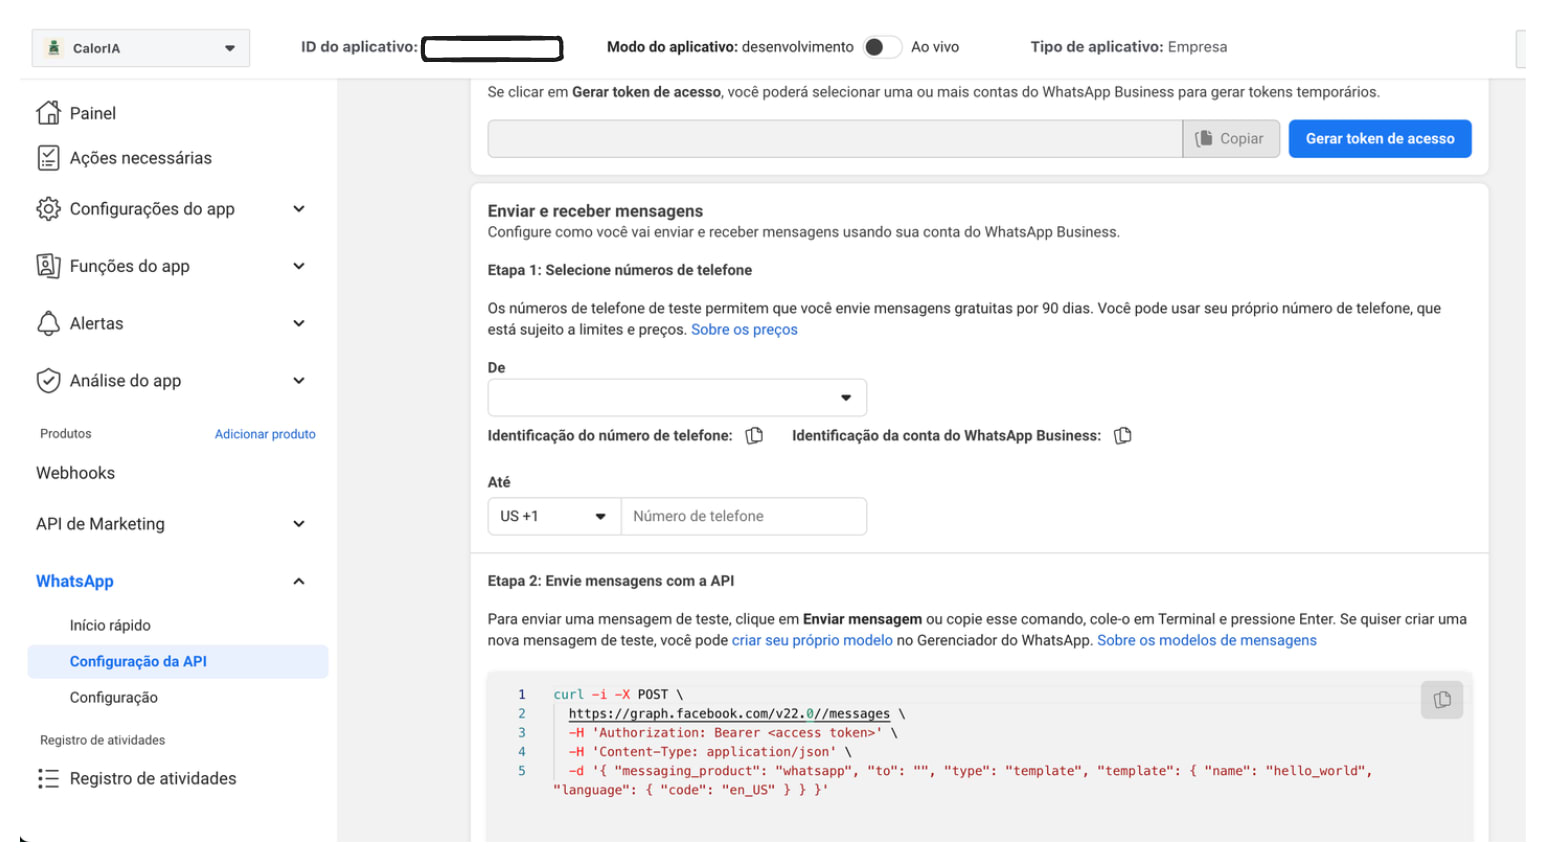Expand Configurações do app chevron
Viewport: 1545px width, 862px height.
coord(299,209)
